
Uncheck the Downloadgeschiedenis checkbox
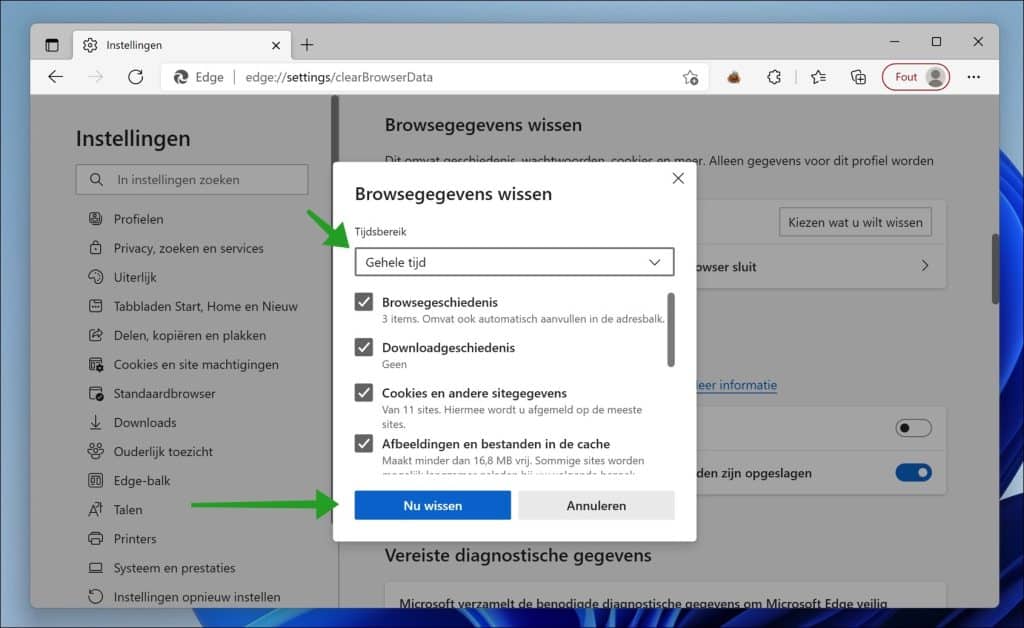(364, 347)
